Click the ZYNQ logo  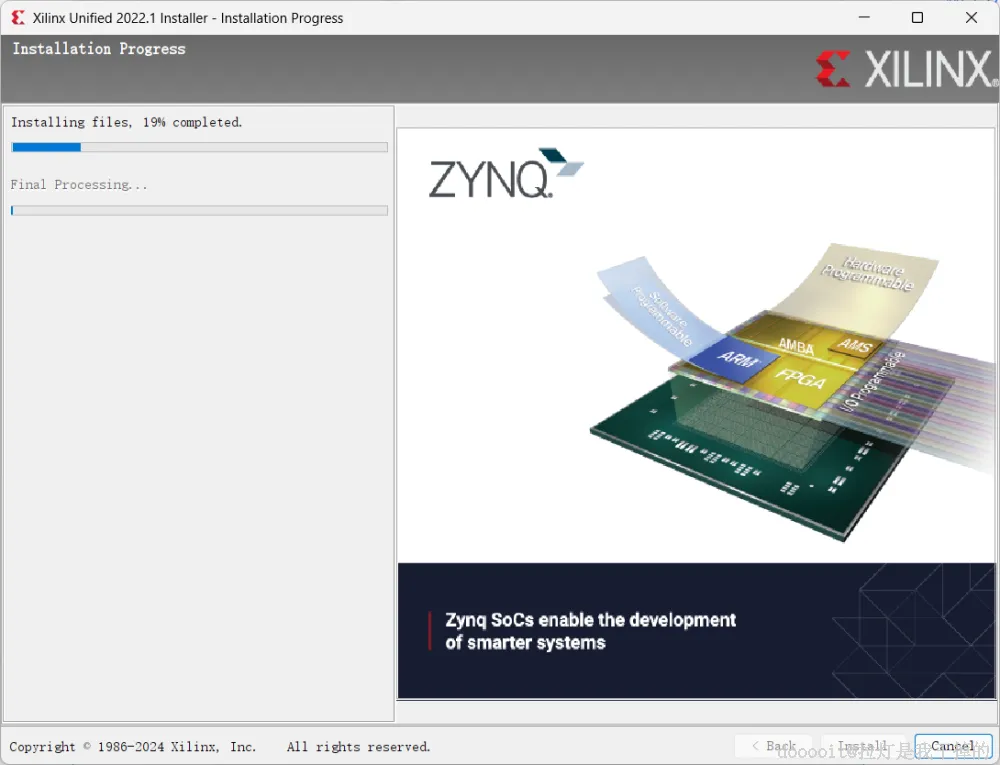[505, 173]
